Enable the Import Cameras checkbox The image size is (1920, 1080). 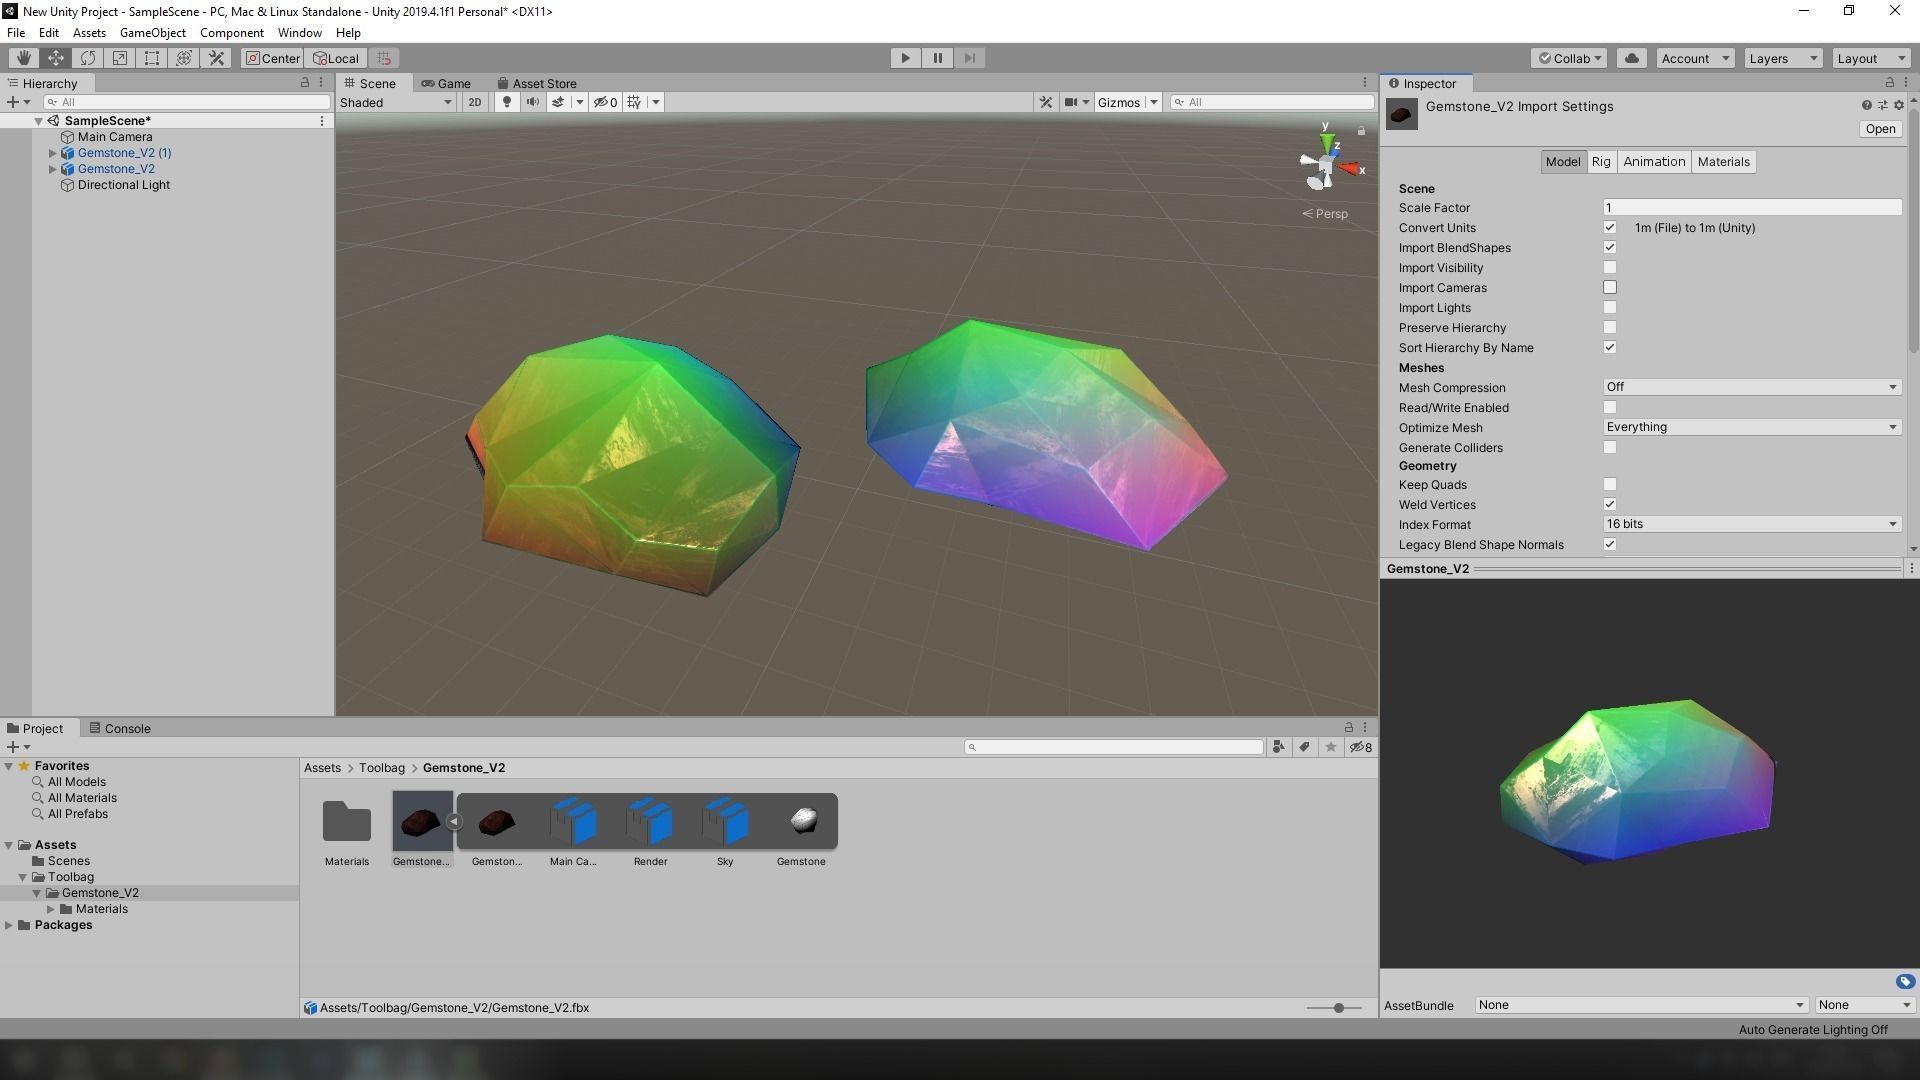(x=1610, y=288)
